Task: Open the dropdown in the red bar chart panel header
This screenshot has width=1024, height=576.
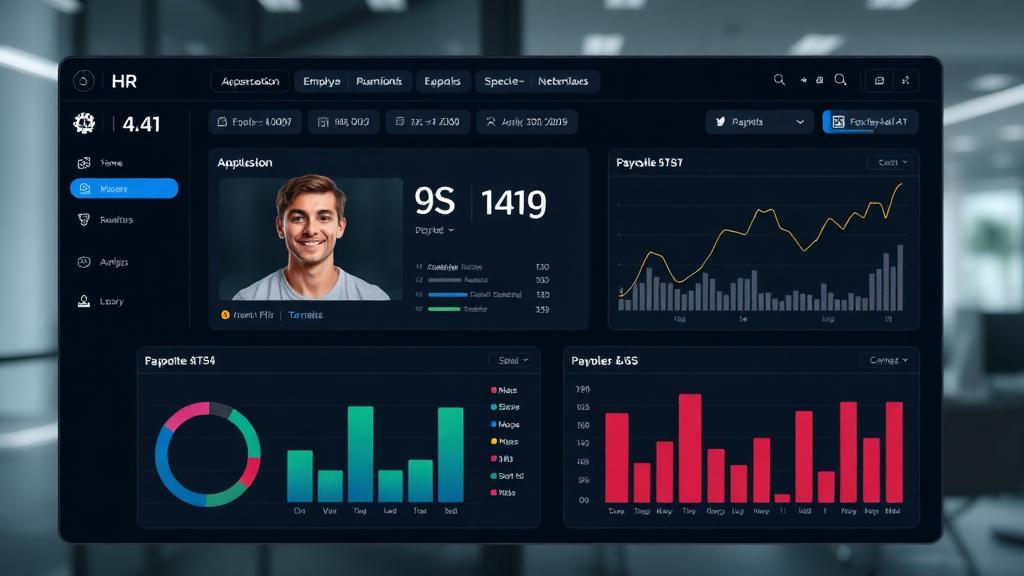Action: pos(888,360)
